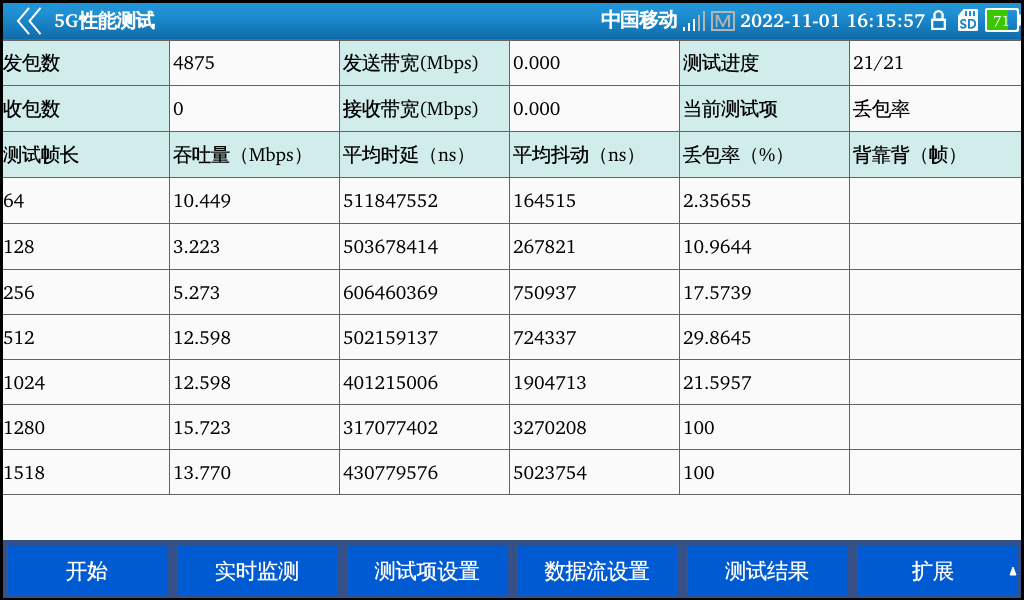Select the 中国移动 carrier label
The image size is (1024, 600).
(638, 21)
